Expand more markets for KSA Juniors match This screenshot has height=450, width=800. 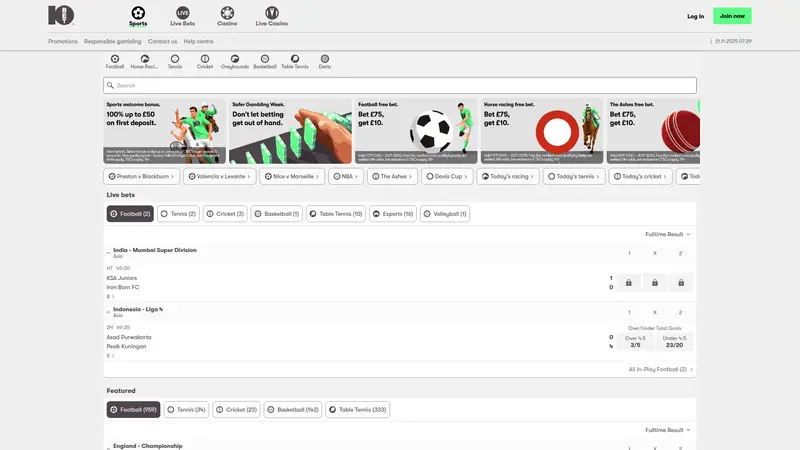click(x=110, y=296)
